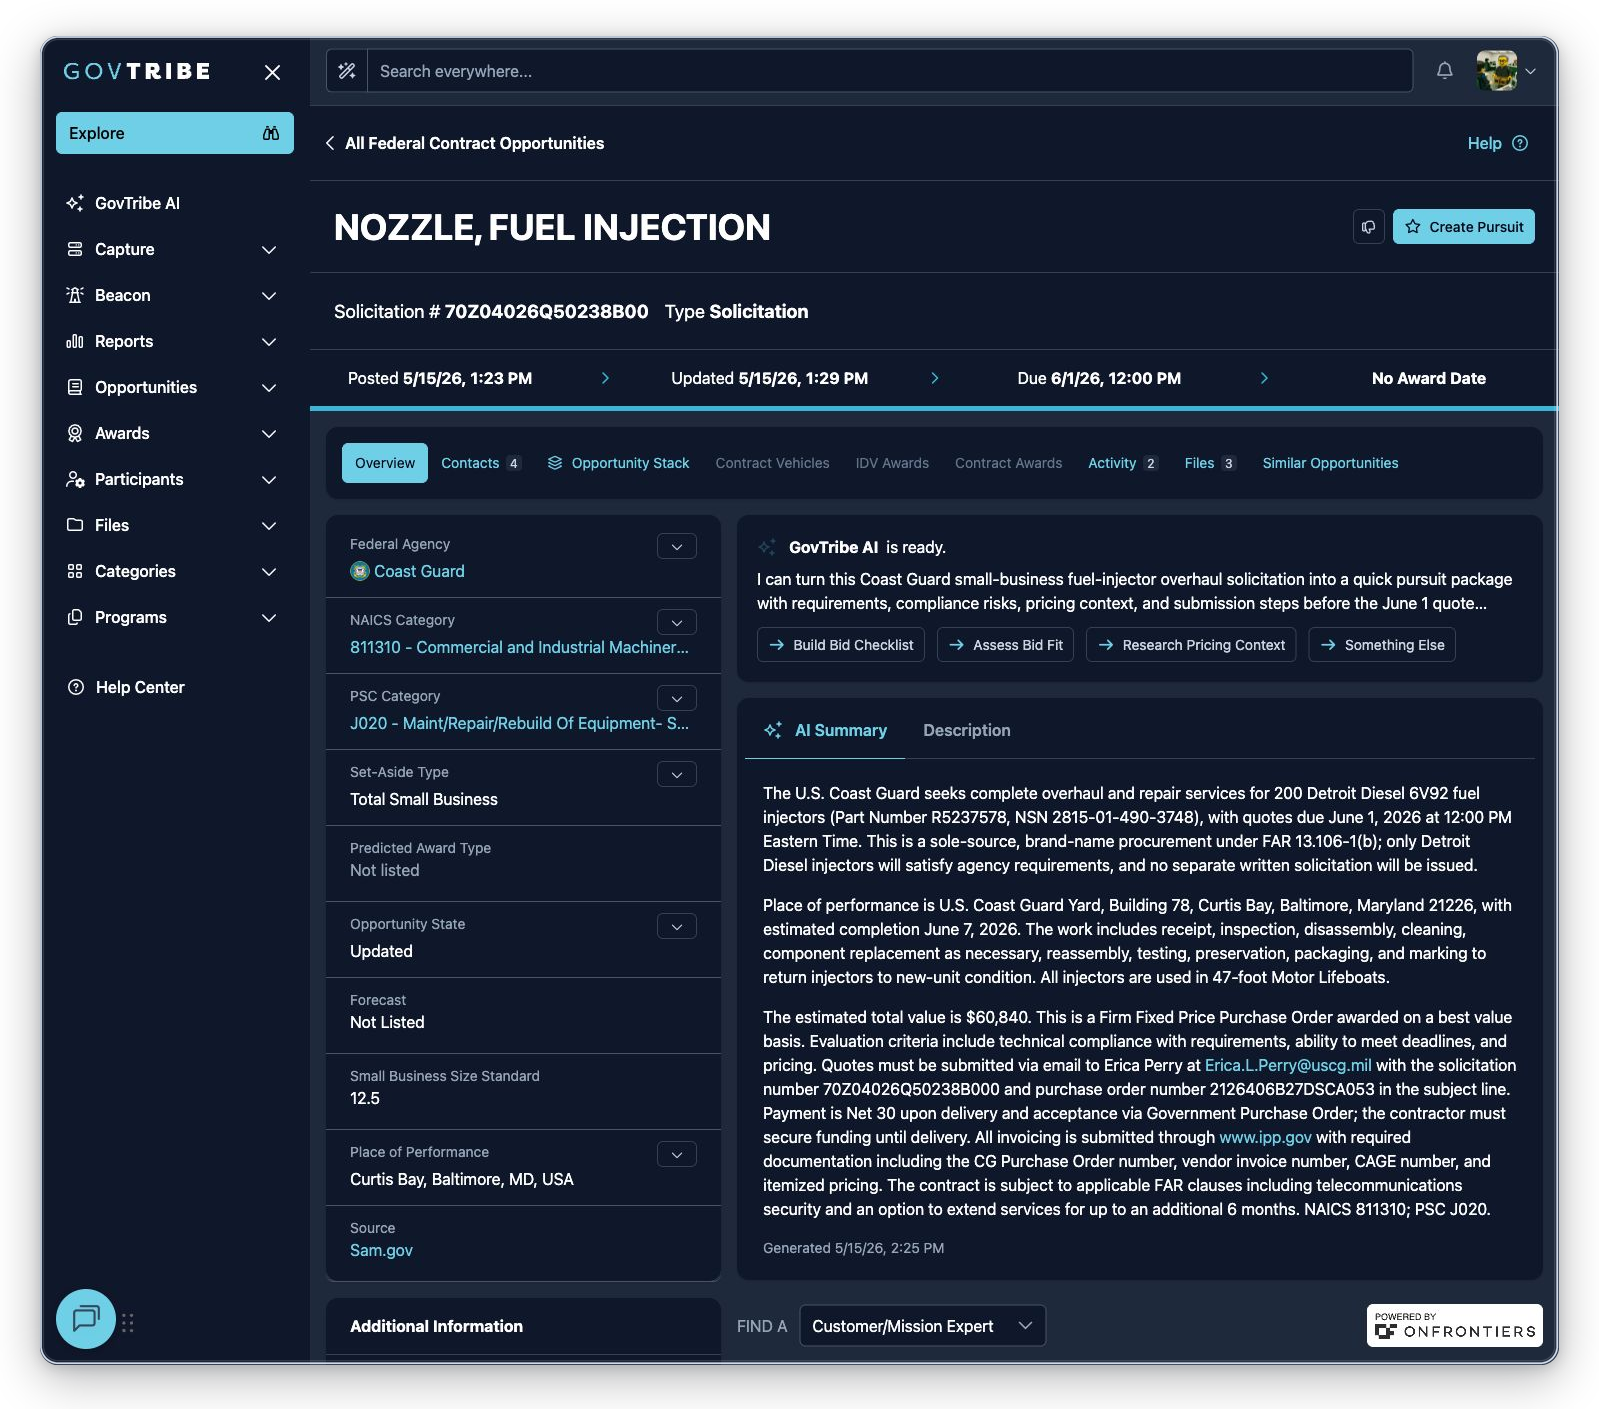Image resolution: width=1599 pixels, height=1409 pixels.
Task: Expand the Categories menu chevron
Action: 269,571
